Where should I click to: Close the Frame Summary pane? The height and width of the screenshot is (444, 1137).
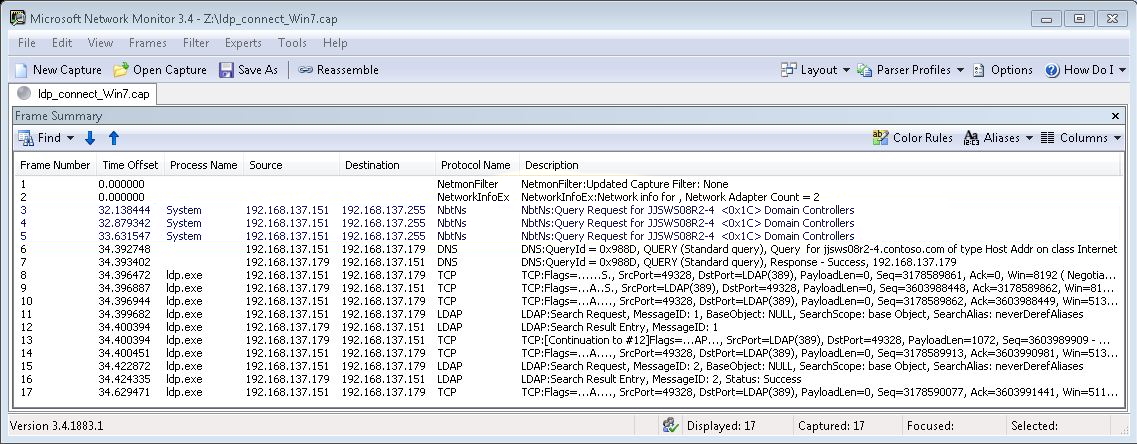point(1115,116)
